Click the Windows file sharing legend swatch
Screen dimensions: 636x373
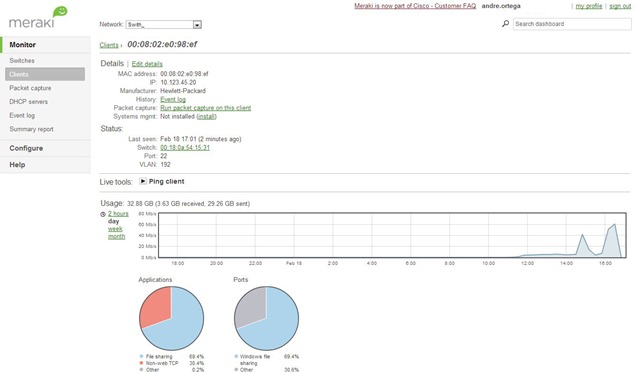(236, 357)
